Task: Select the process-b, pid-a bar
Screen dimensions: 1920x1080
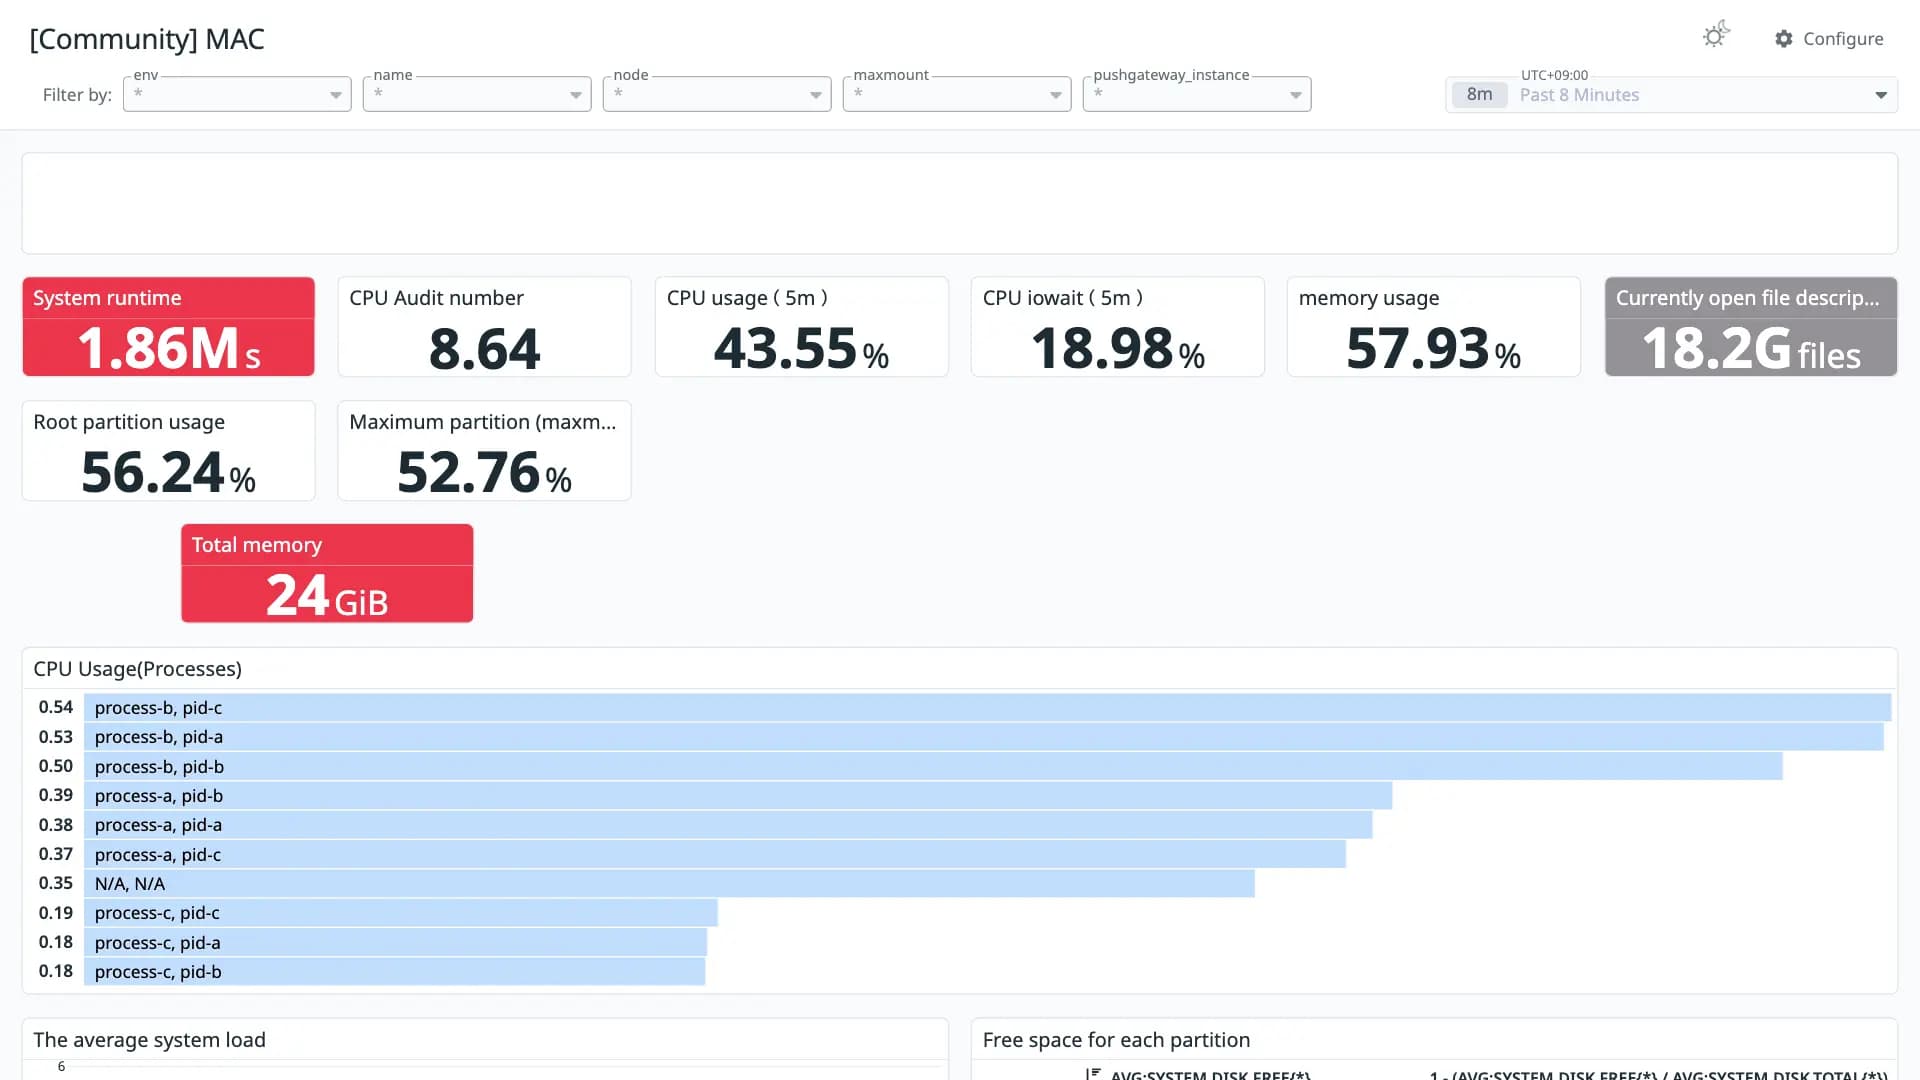Action: 983,737
